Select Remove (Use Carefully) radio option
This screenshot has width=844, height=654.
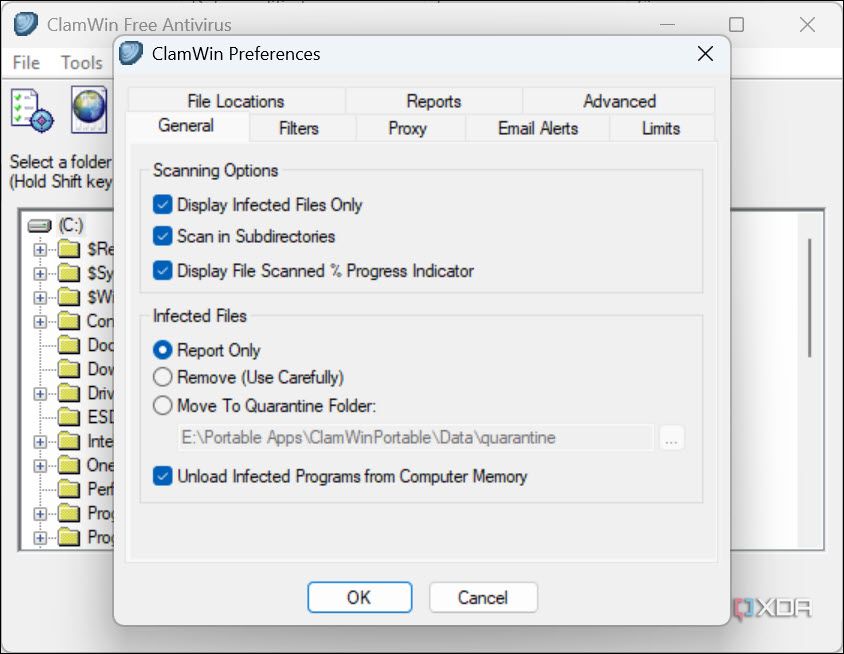coord(163,377)
